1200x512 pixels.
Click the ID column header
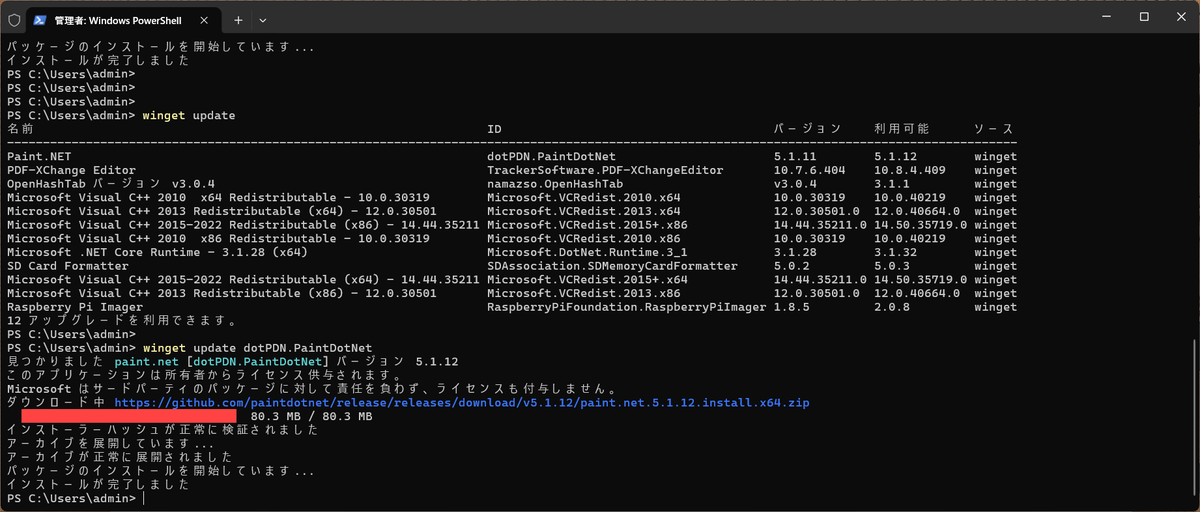click(x=494, y=129)
